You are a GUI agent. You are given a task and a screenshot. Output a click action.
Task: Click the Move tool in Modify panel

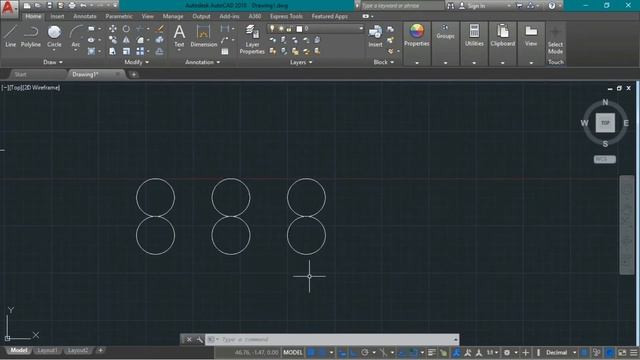[113, 29]
